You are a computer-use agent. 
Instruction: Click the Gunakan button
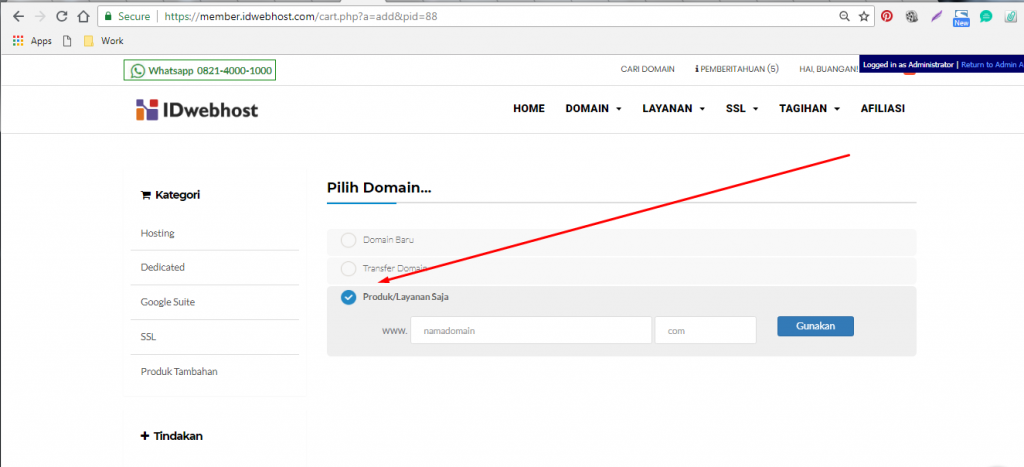point(815,326)
